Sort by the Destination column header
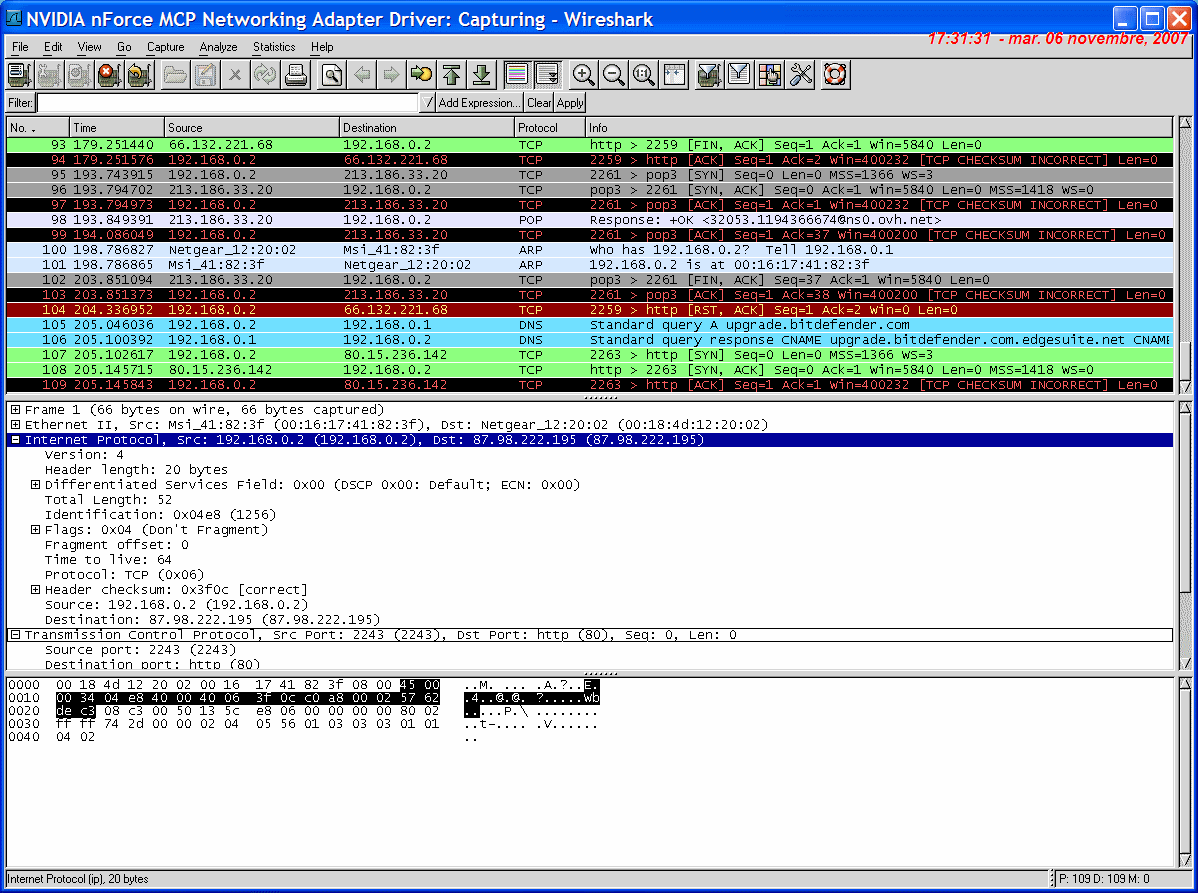1198x893 pixels. (x=426, y=128)
